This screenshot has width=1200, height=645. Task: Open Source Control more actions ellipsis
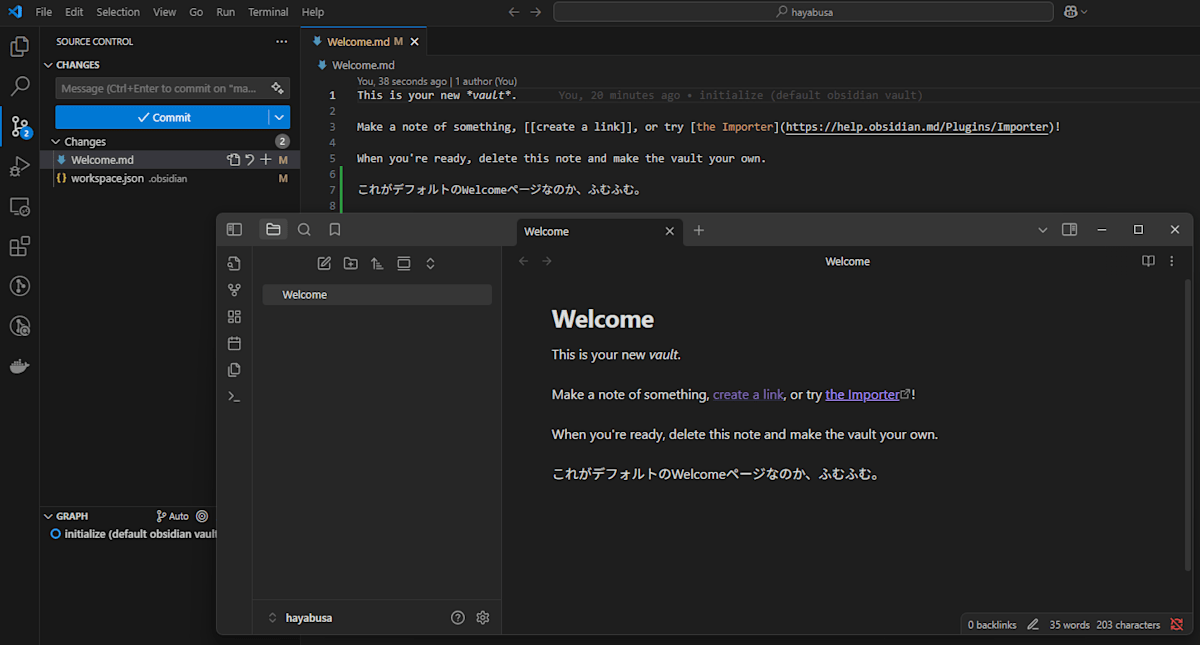click(281, 41)
